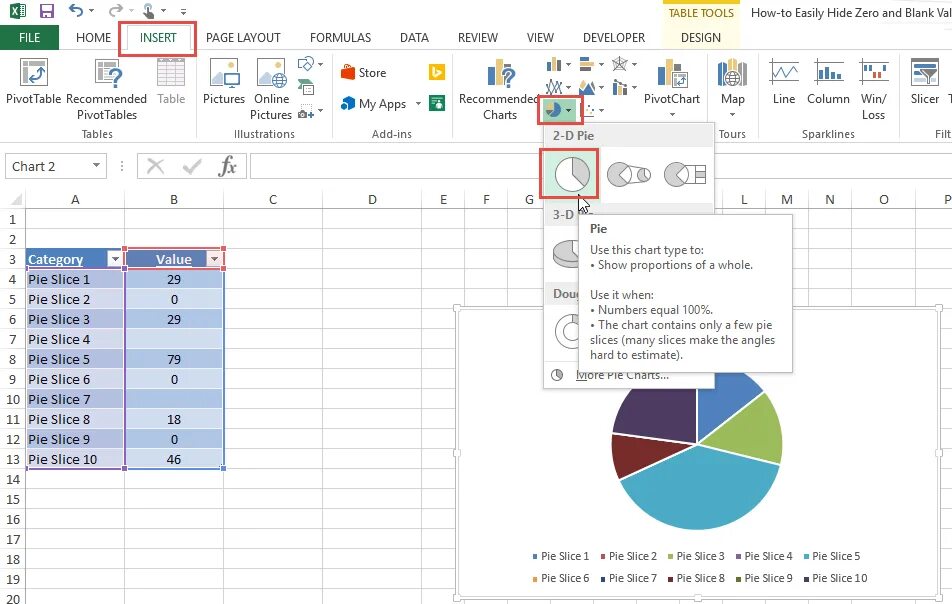The image size is (952, 604).
Task: Choose the Doughnut chart option
Action: click(567, 331)
